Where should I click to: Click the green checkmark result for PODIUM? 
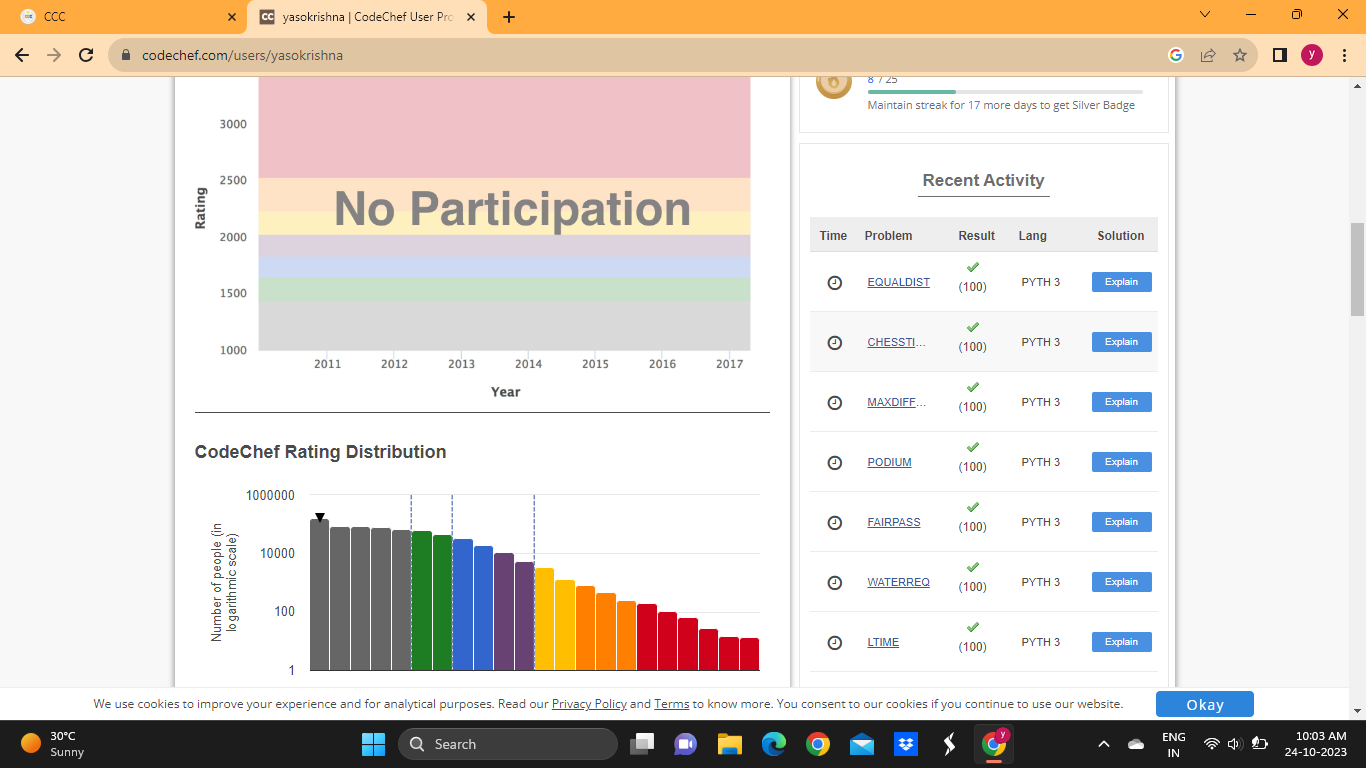(973, 447)
